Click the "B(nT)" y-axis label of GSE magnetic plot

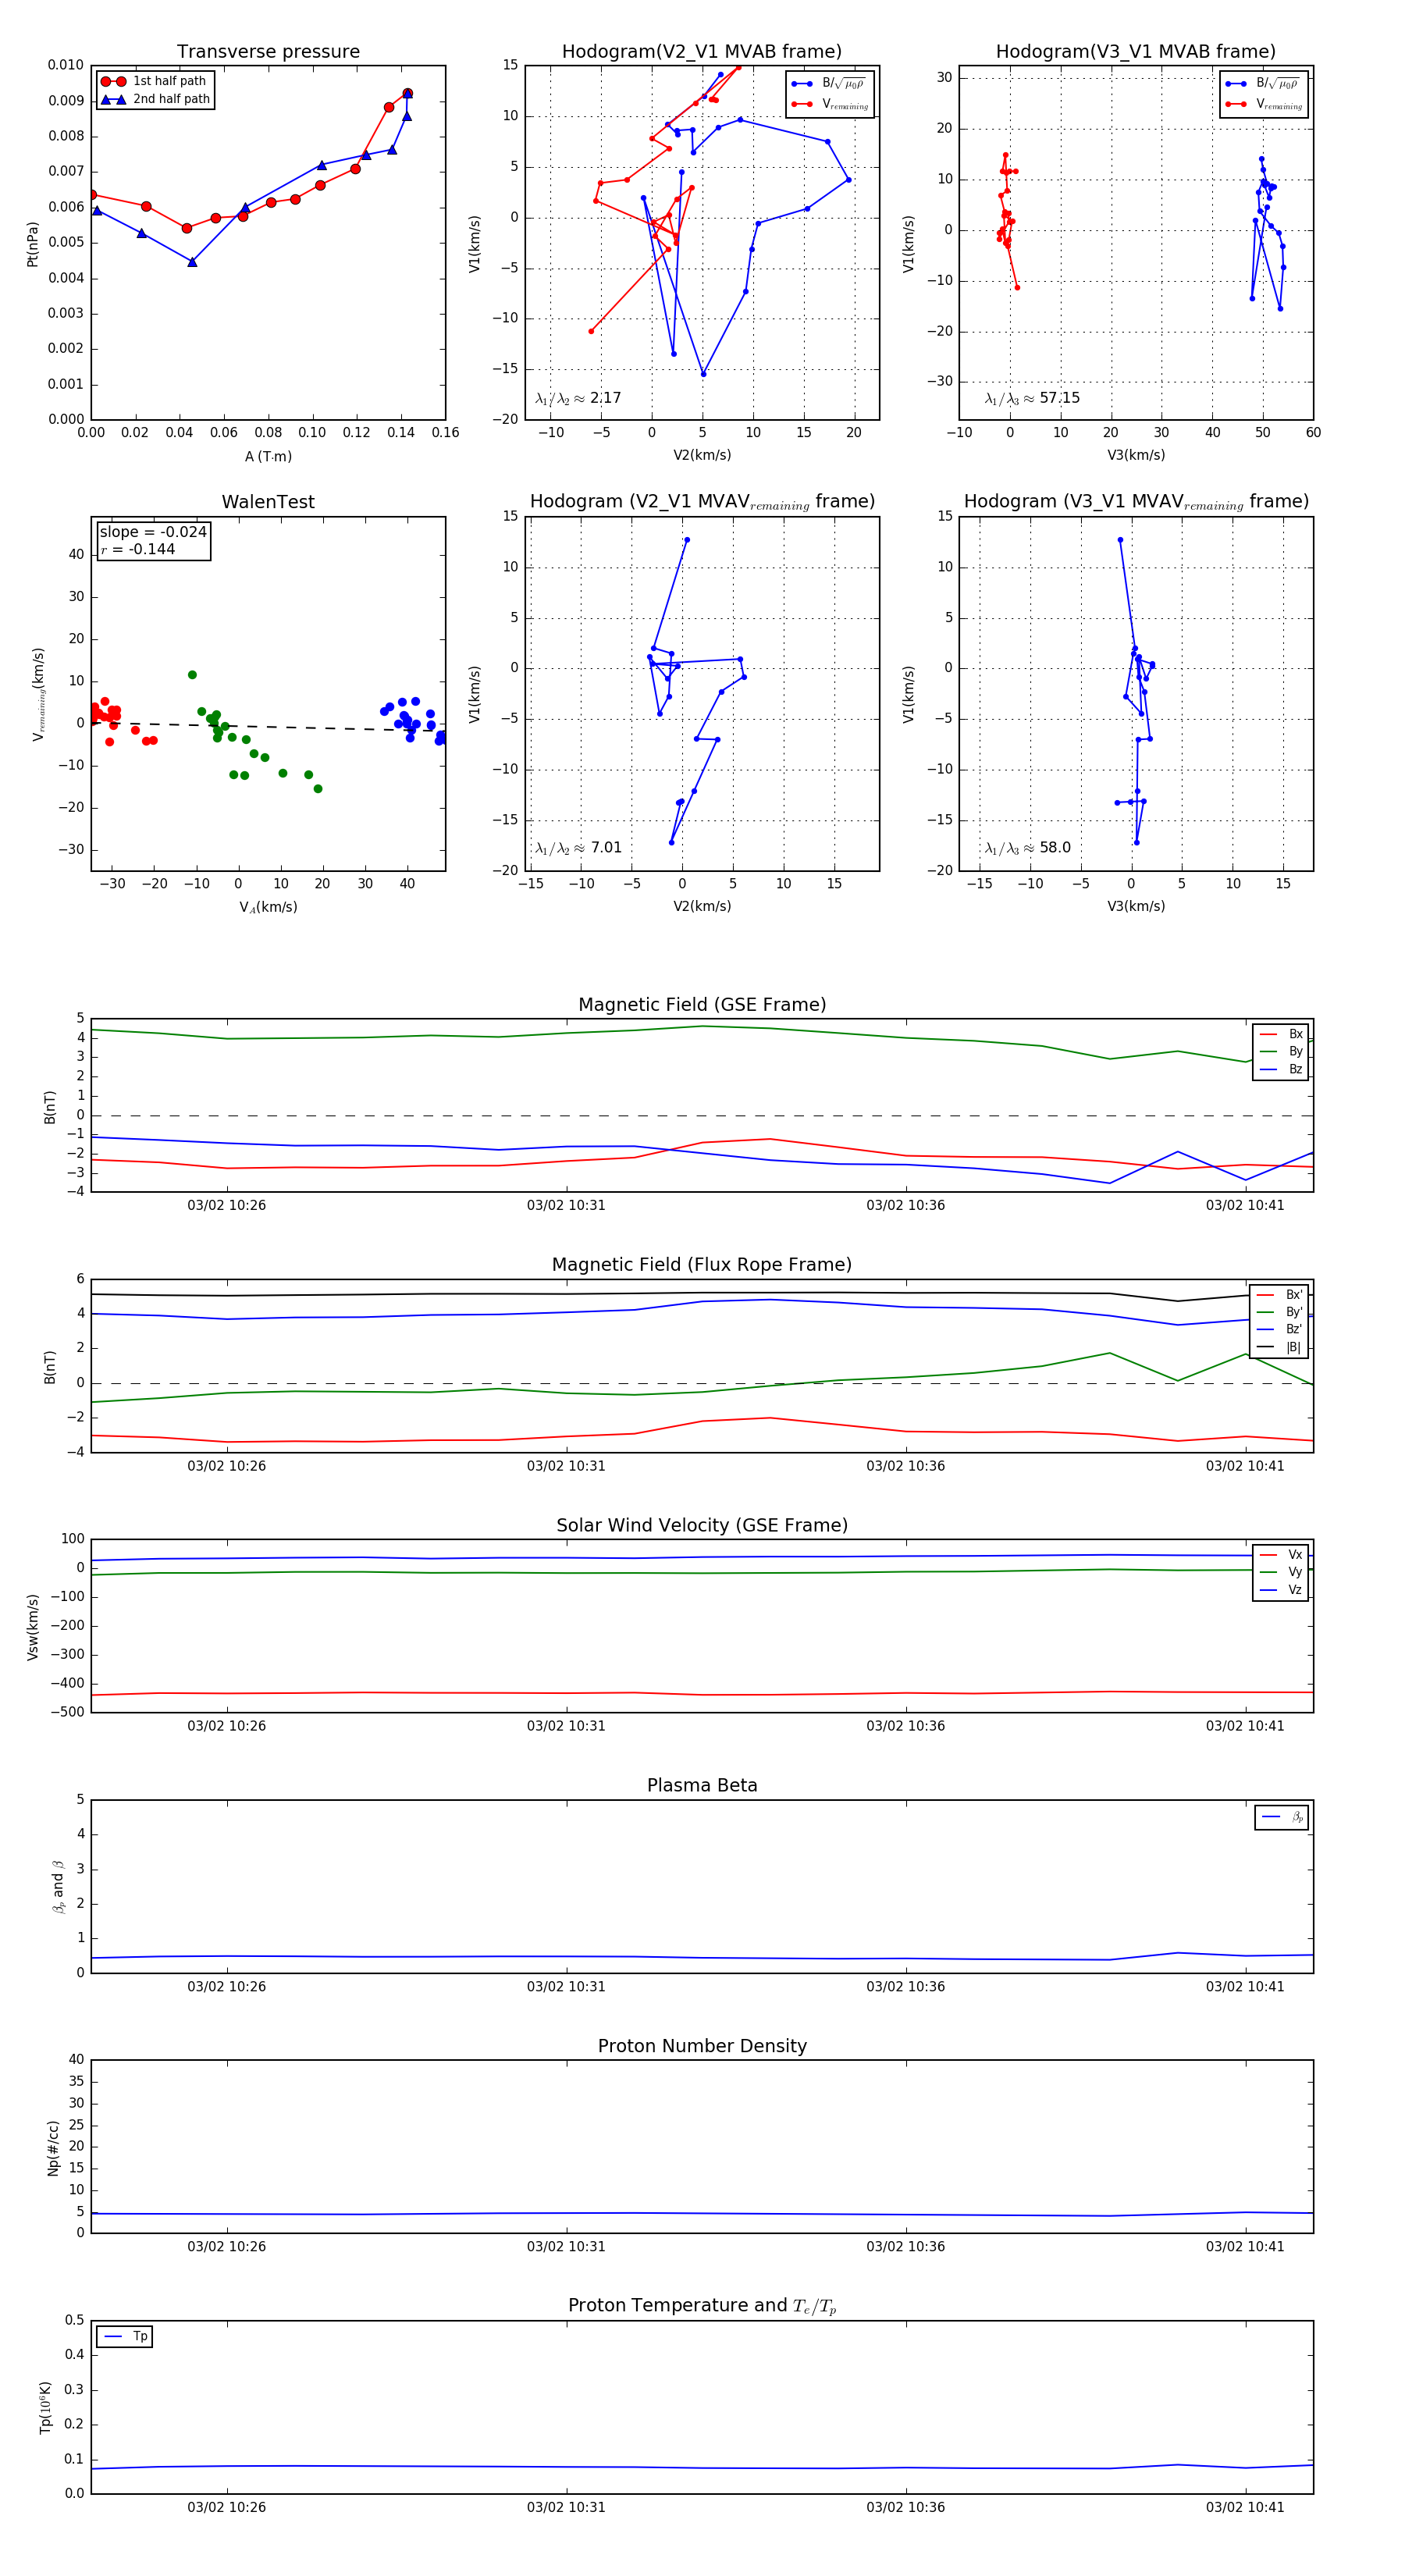[x=50, y=1106]
